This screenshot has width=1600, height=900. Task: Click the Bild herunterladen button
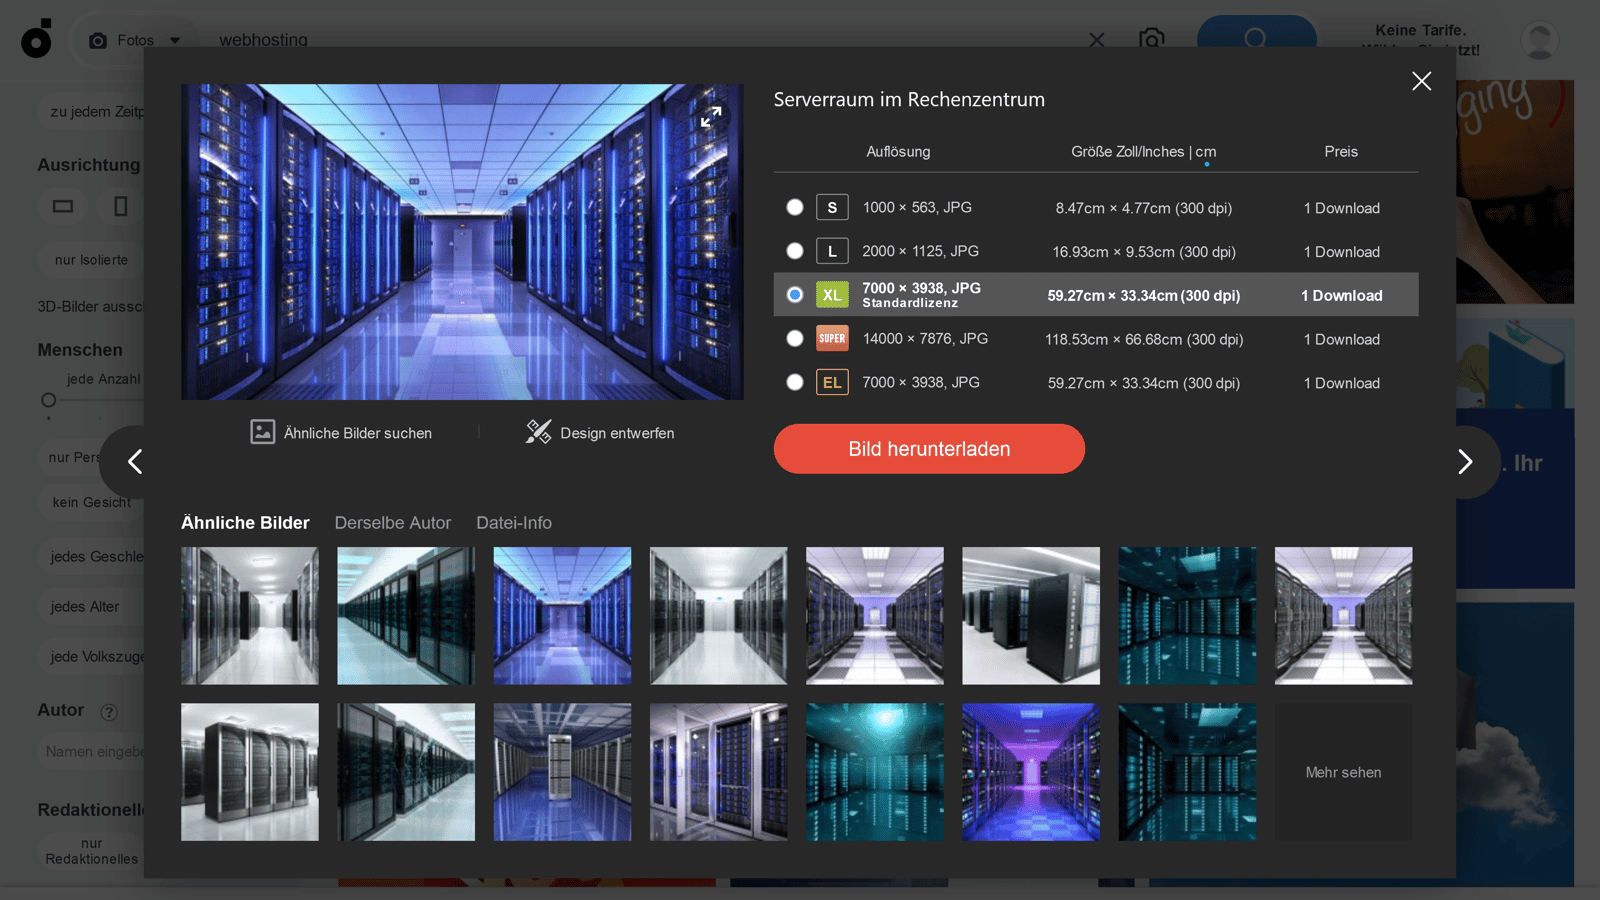pos(928,449)
